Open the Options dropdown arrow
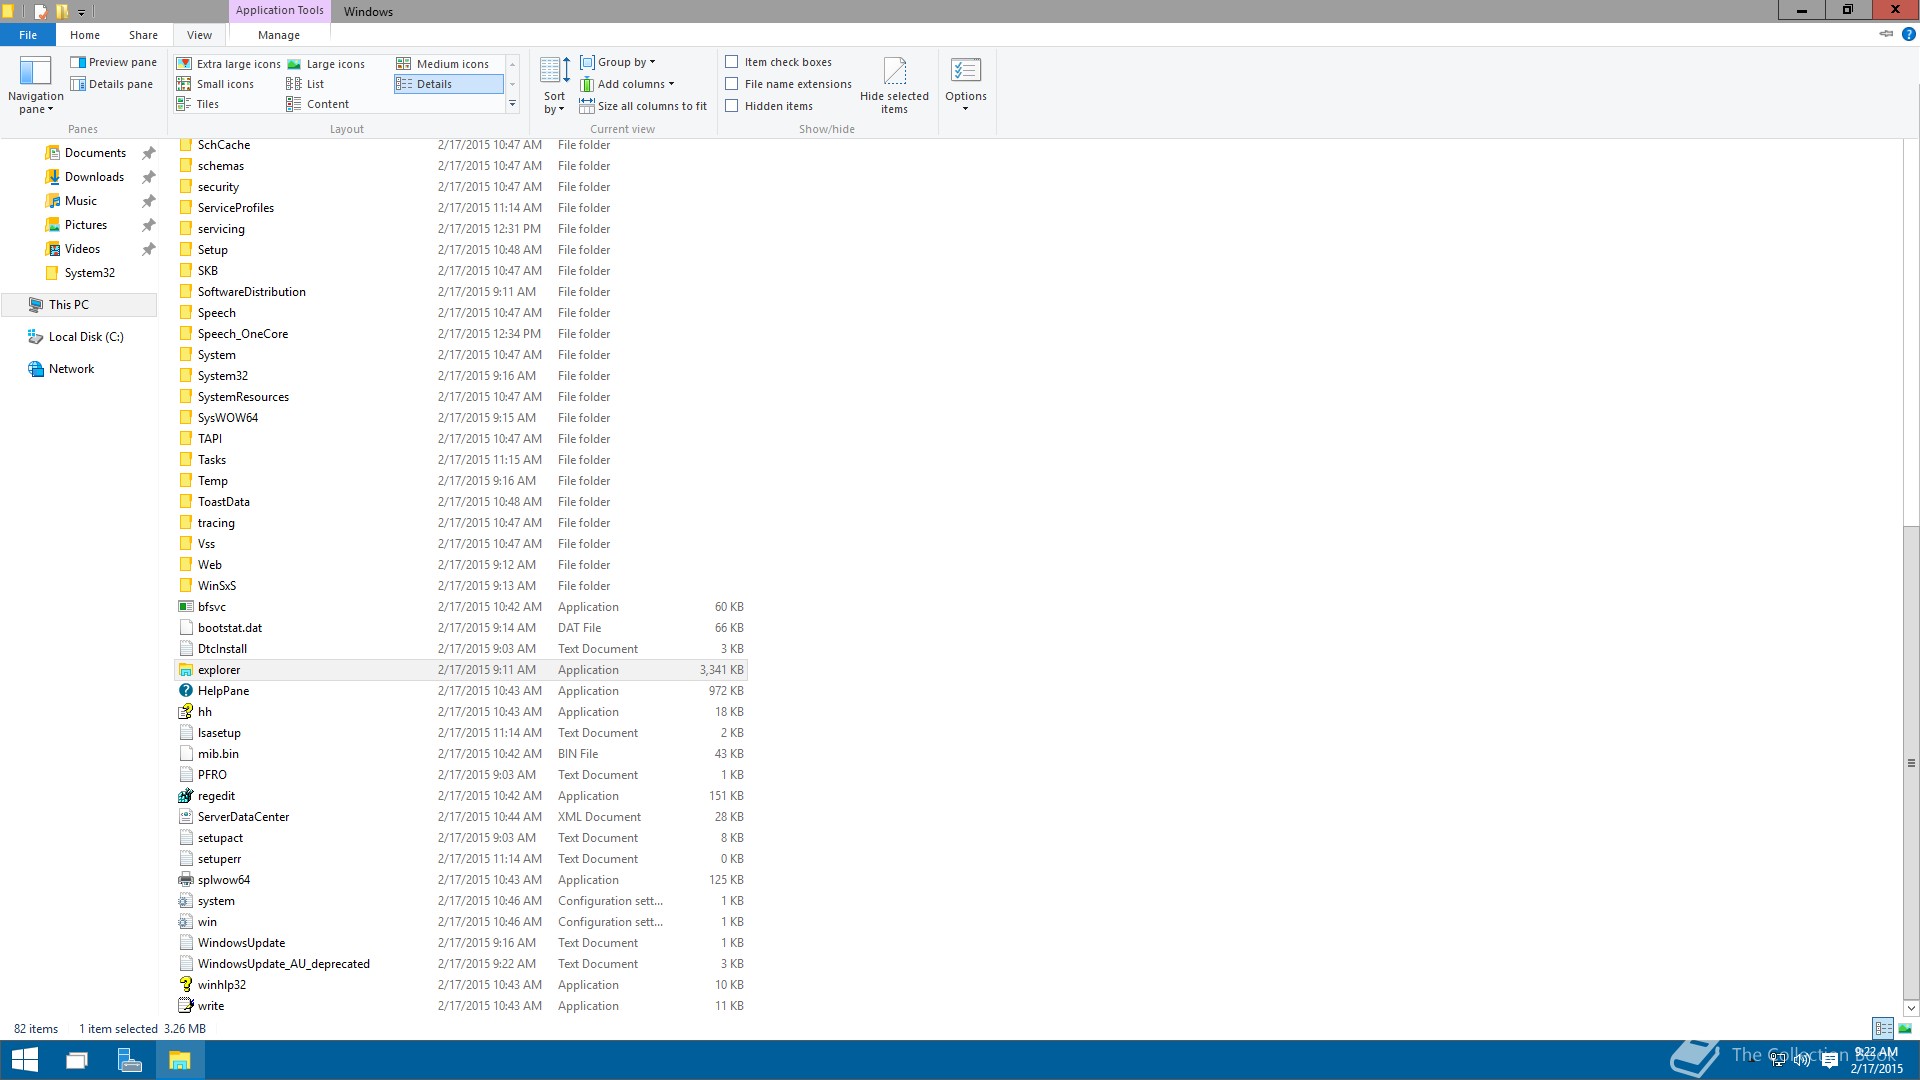Screen dimensions: 1920x1080 point(966,108)
